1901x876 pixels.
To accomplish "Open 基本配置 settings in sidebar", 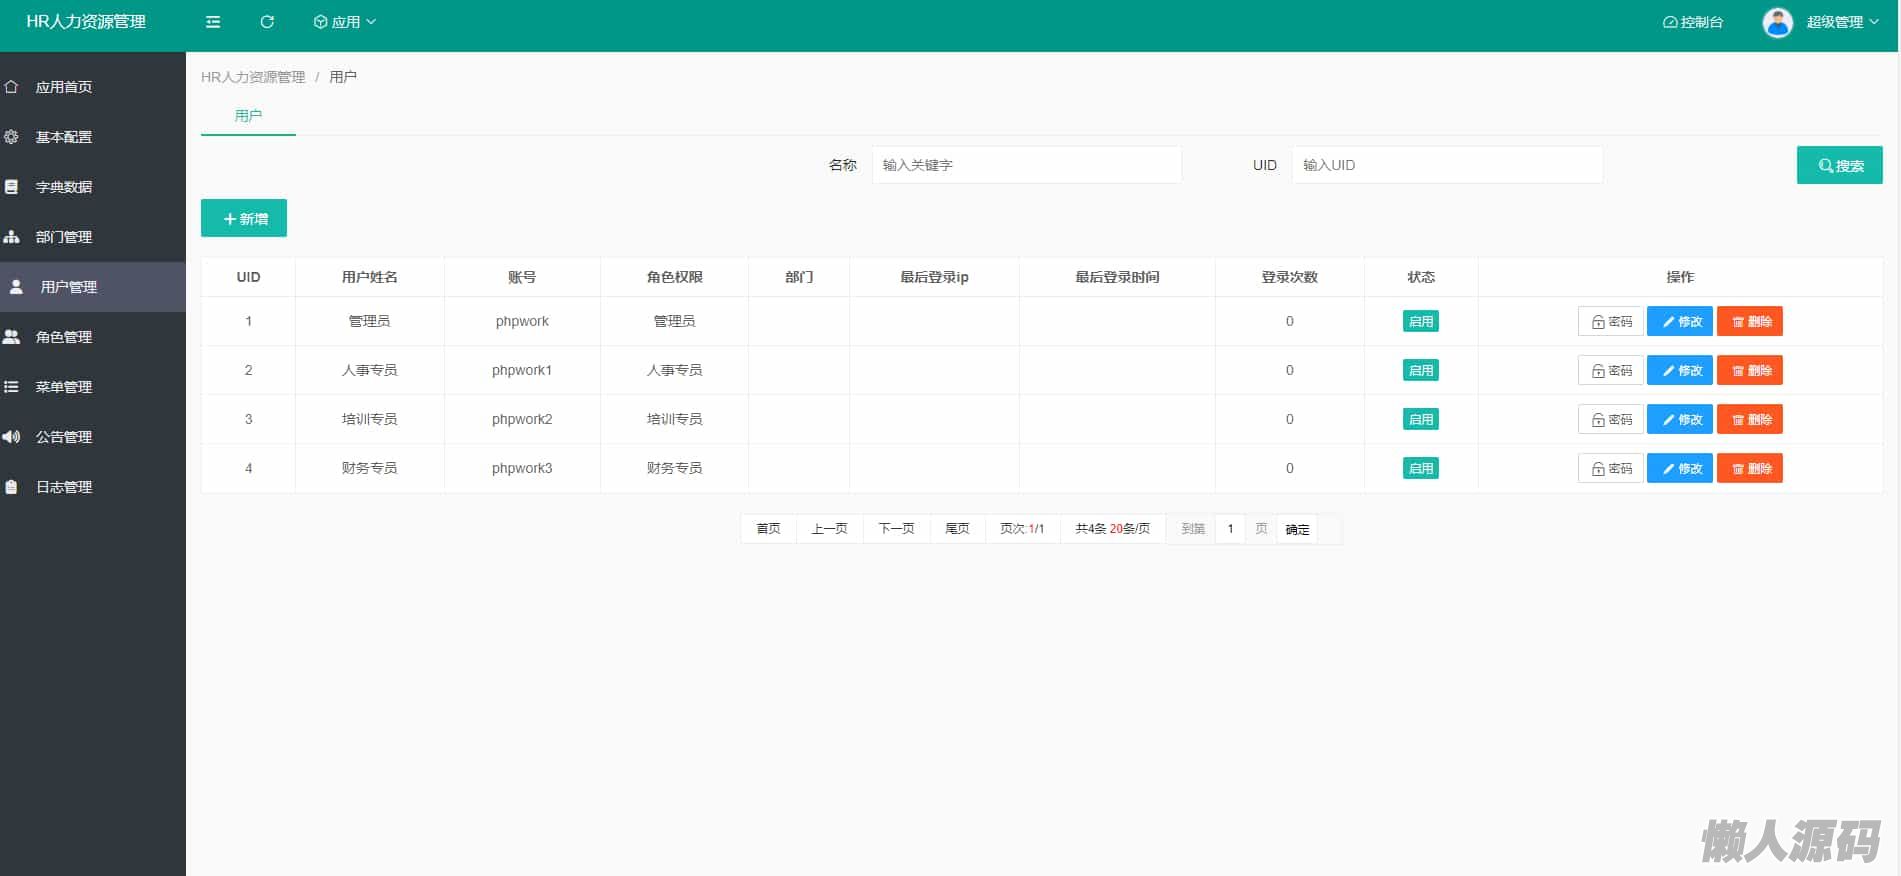I will tap(64, 137).
